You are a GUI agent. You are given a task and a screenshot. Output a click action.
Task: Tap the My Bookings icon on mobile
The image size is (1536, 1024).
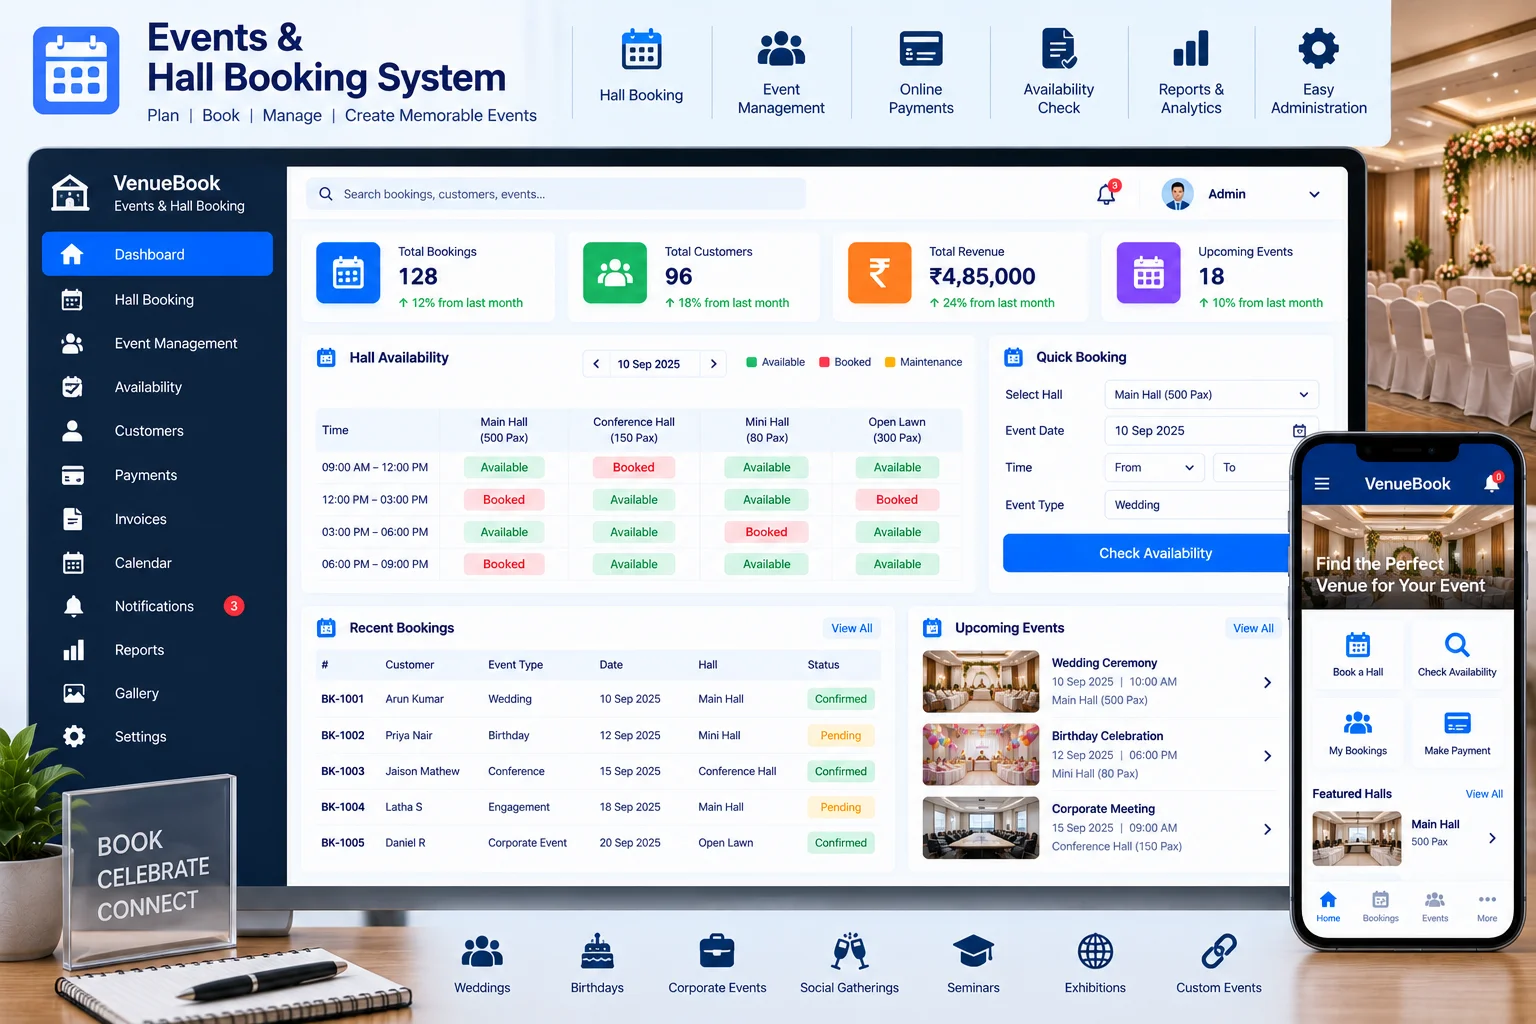(1358, 723)
